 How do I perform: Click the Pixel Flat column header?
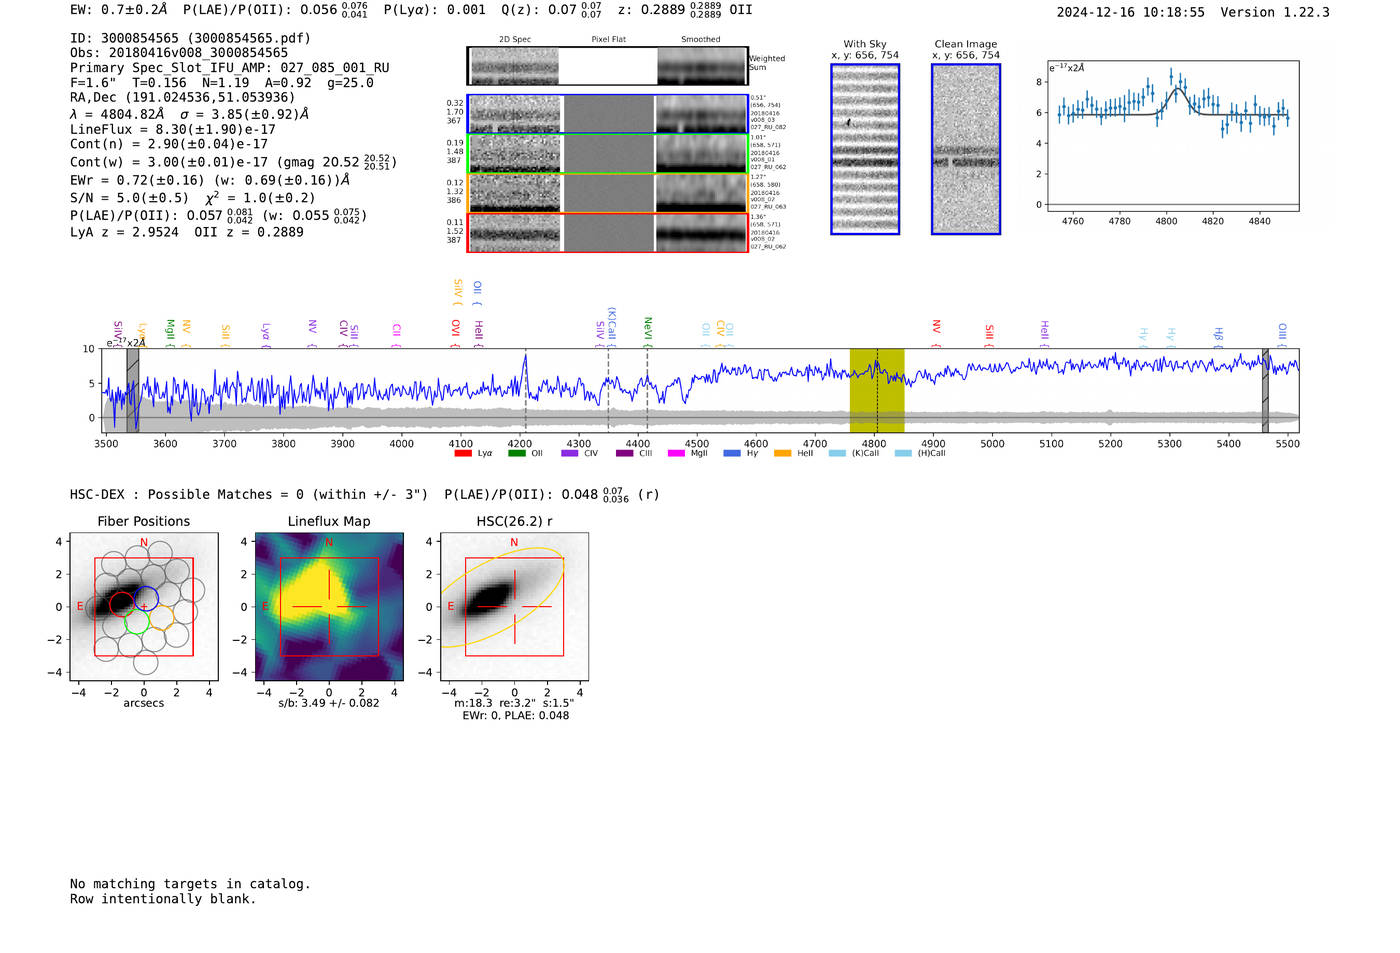point(608,40)
